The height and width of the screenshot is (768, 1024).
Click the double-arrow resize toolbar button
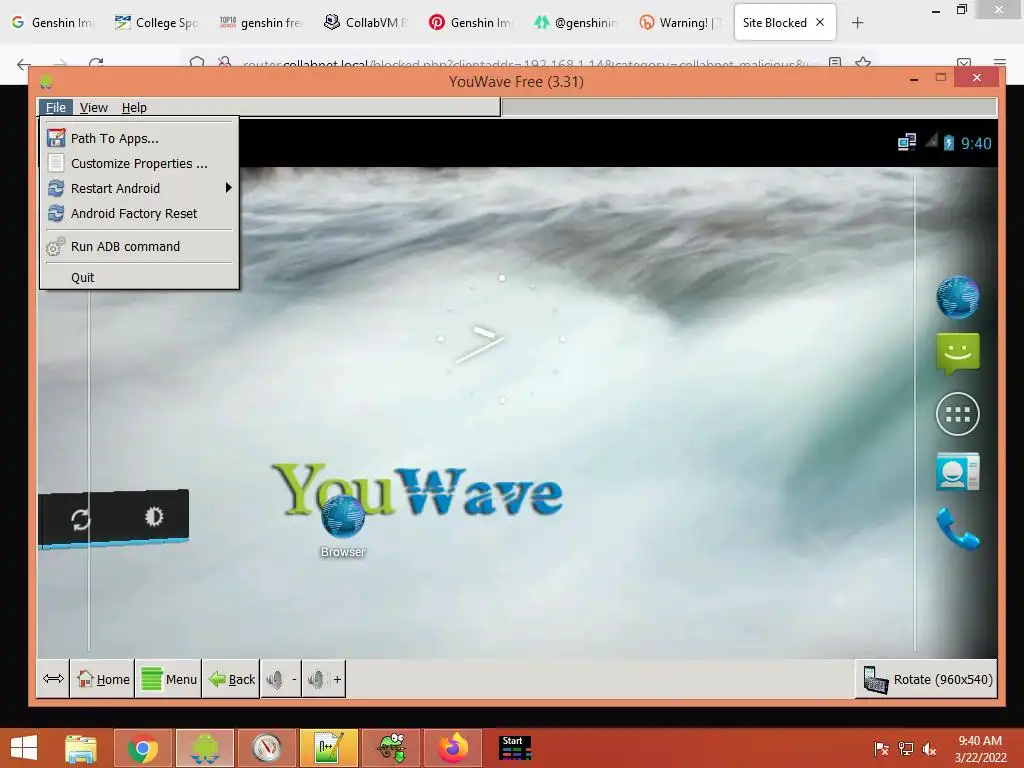(53, 679)
